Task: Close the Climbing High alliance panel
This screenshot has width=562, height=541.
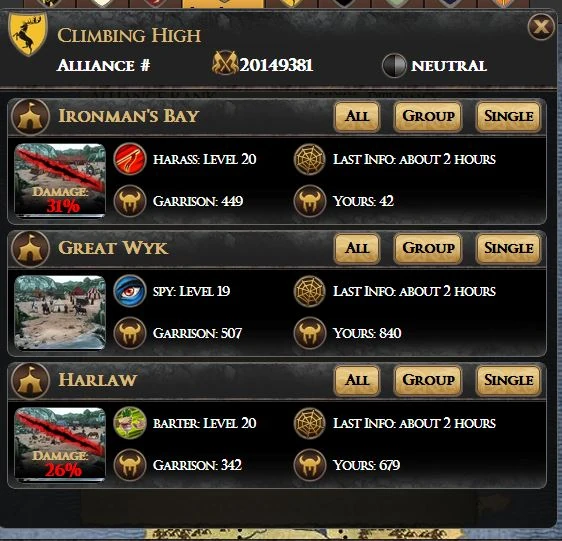Action: tap(541, 27)
